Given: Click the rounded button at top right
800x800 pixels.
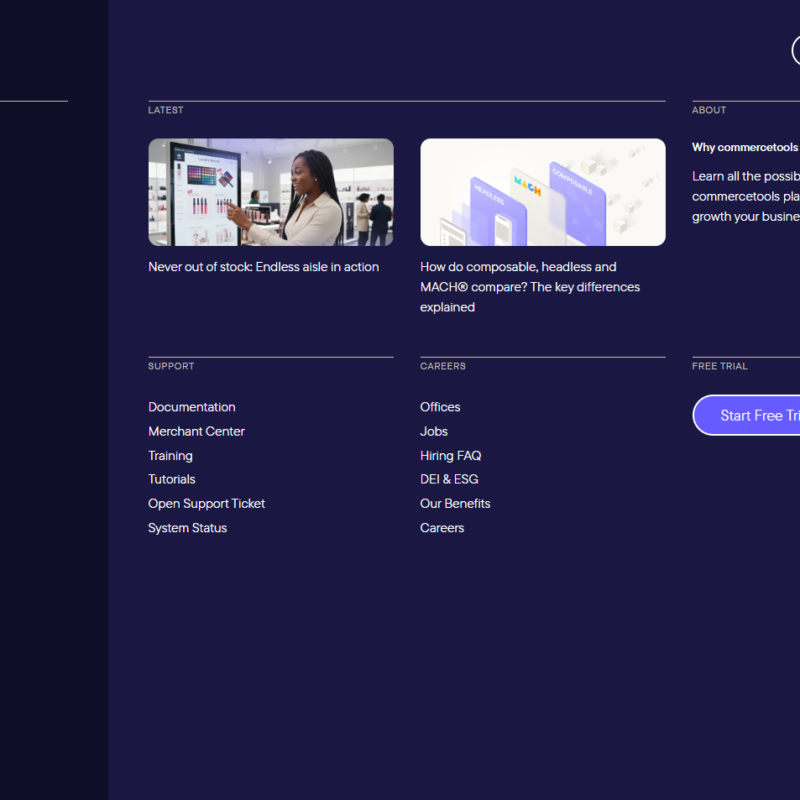Looking at the screenshot, I should tap(795, 50).
